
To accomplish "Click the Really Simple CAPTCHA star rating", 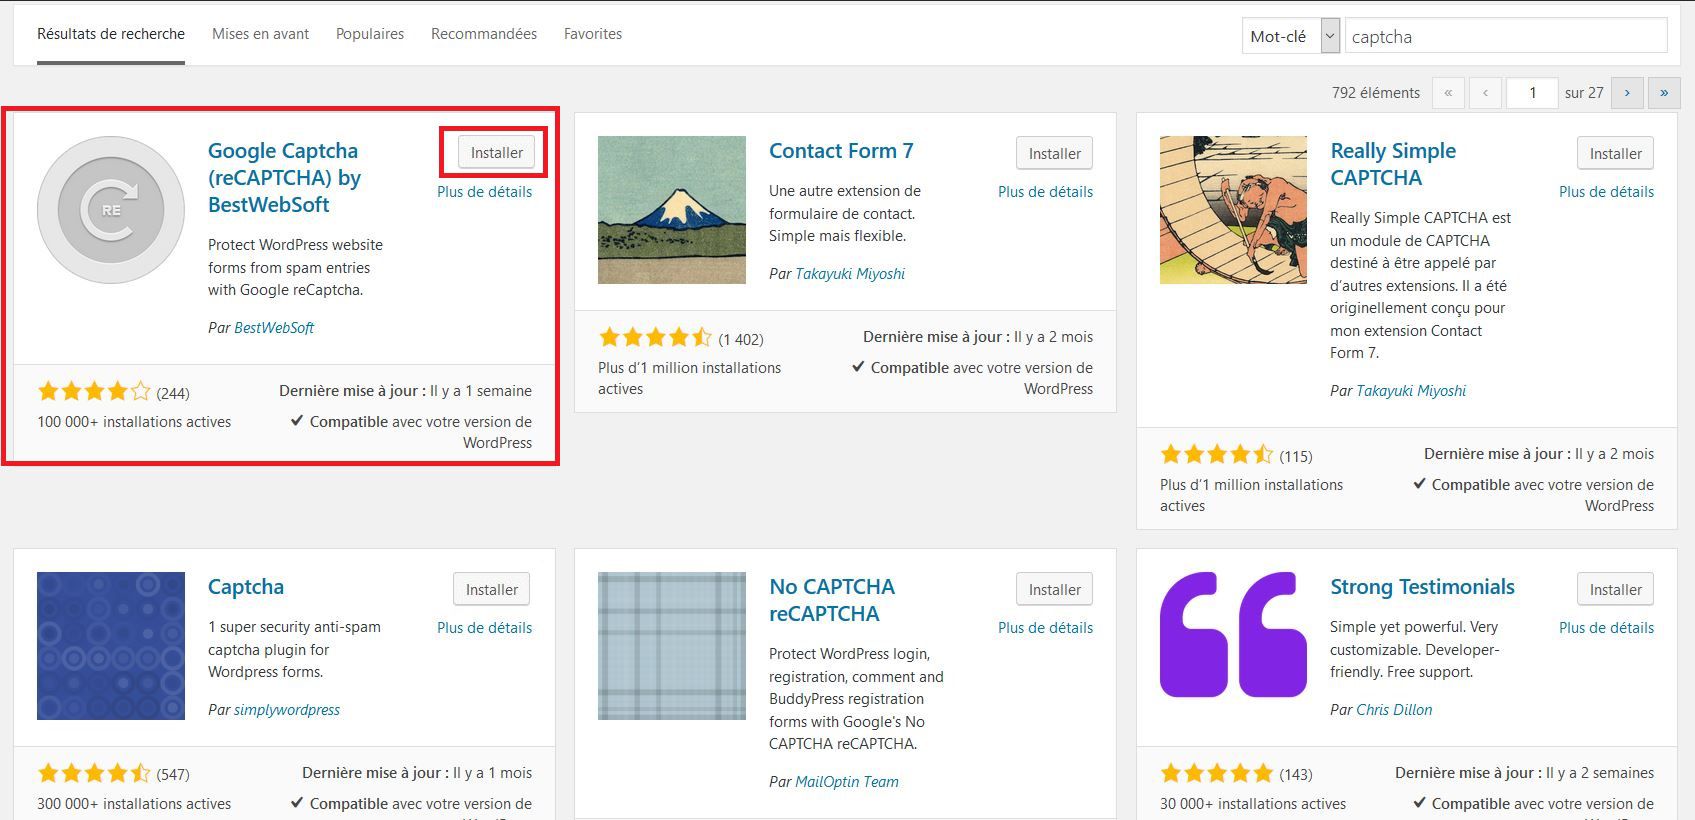I will [1217, 454].
